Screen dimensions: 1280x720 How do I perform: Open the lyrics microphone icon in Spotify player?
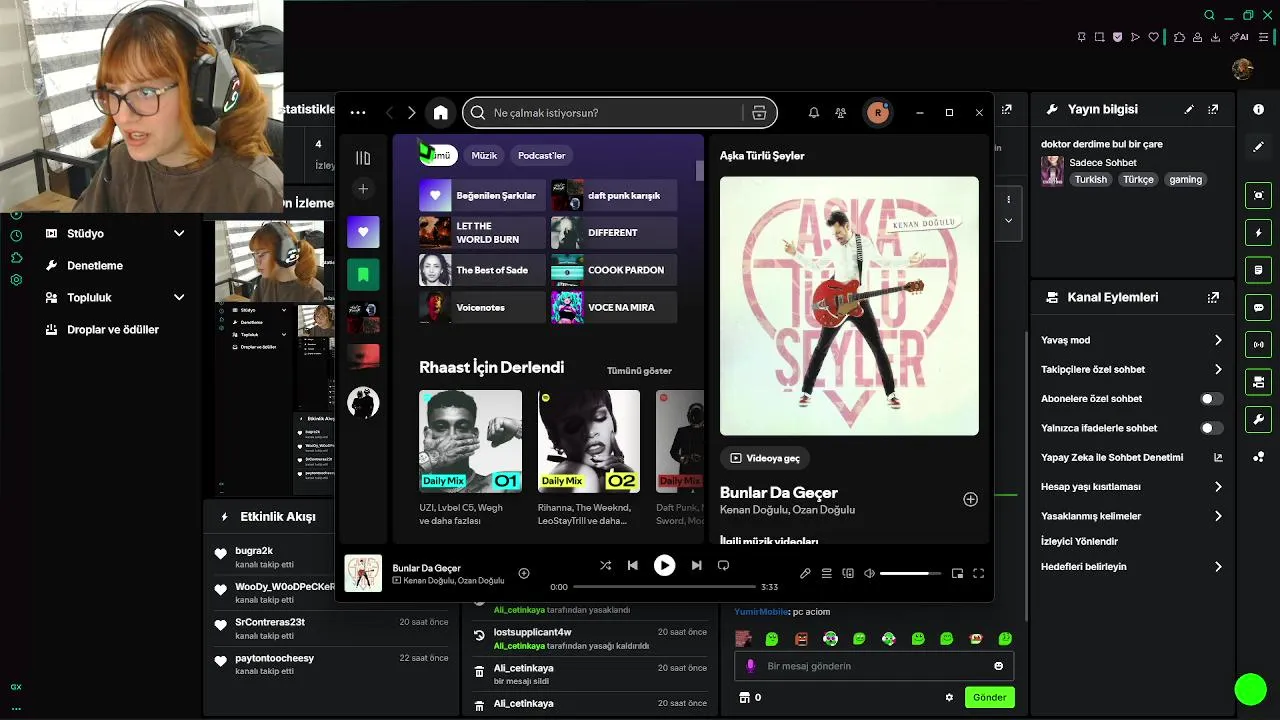coord(805,573)
